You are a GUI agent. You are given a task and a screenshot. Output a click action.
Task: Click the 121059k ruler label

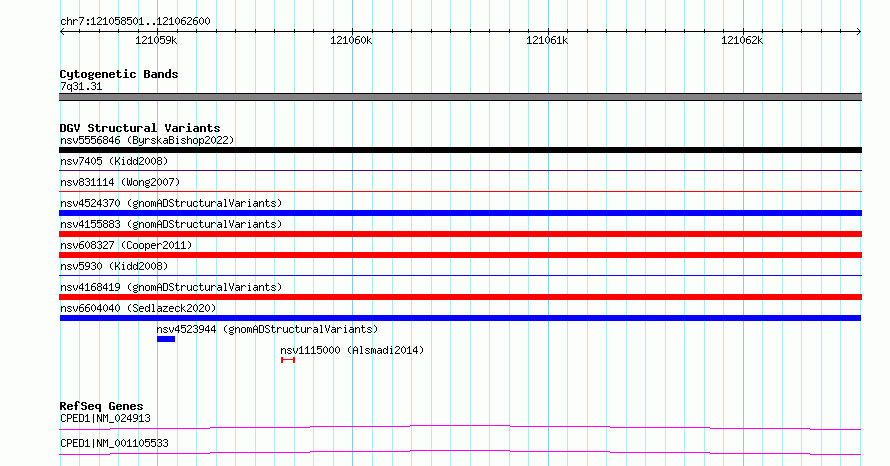(x=156, y=40)
